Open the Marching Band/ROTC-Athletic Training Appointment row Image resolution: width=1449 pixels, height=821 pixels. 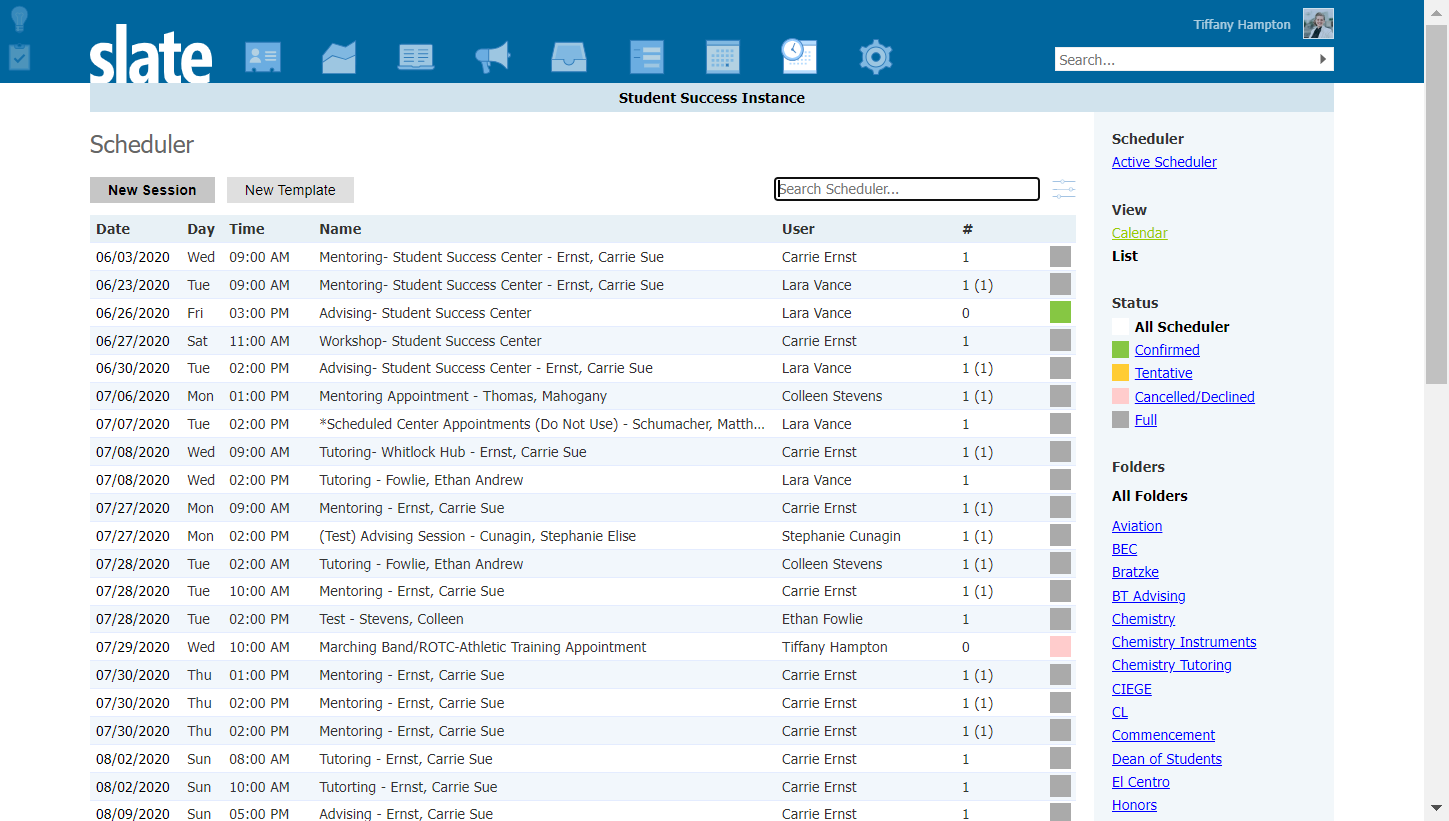point(583,647)
